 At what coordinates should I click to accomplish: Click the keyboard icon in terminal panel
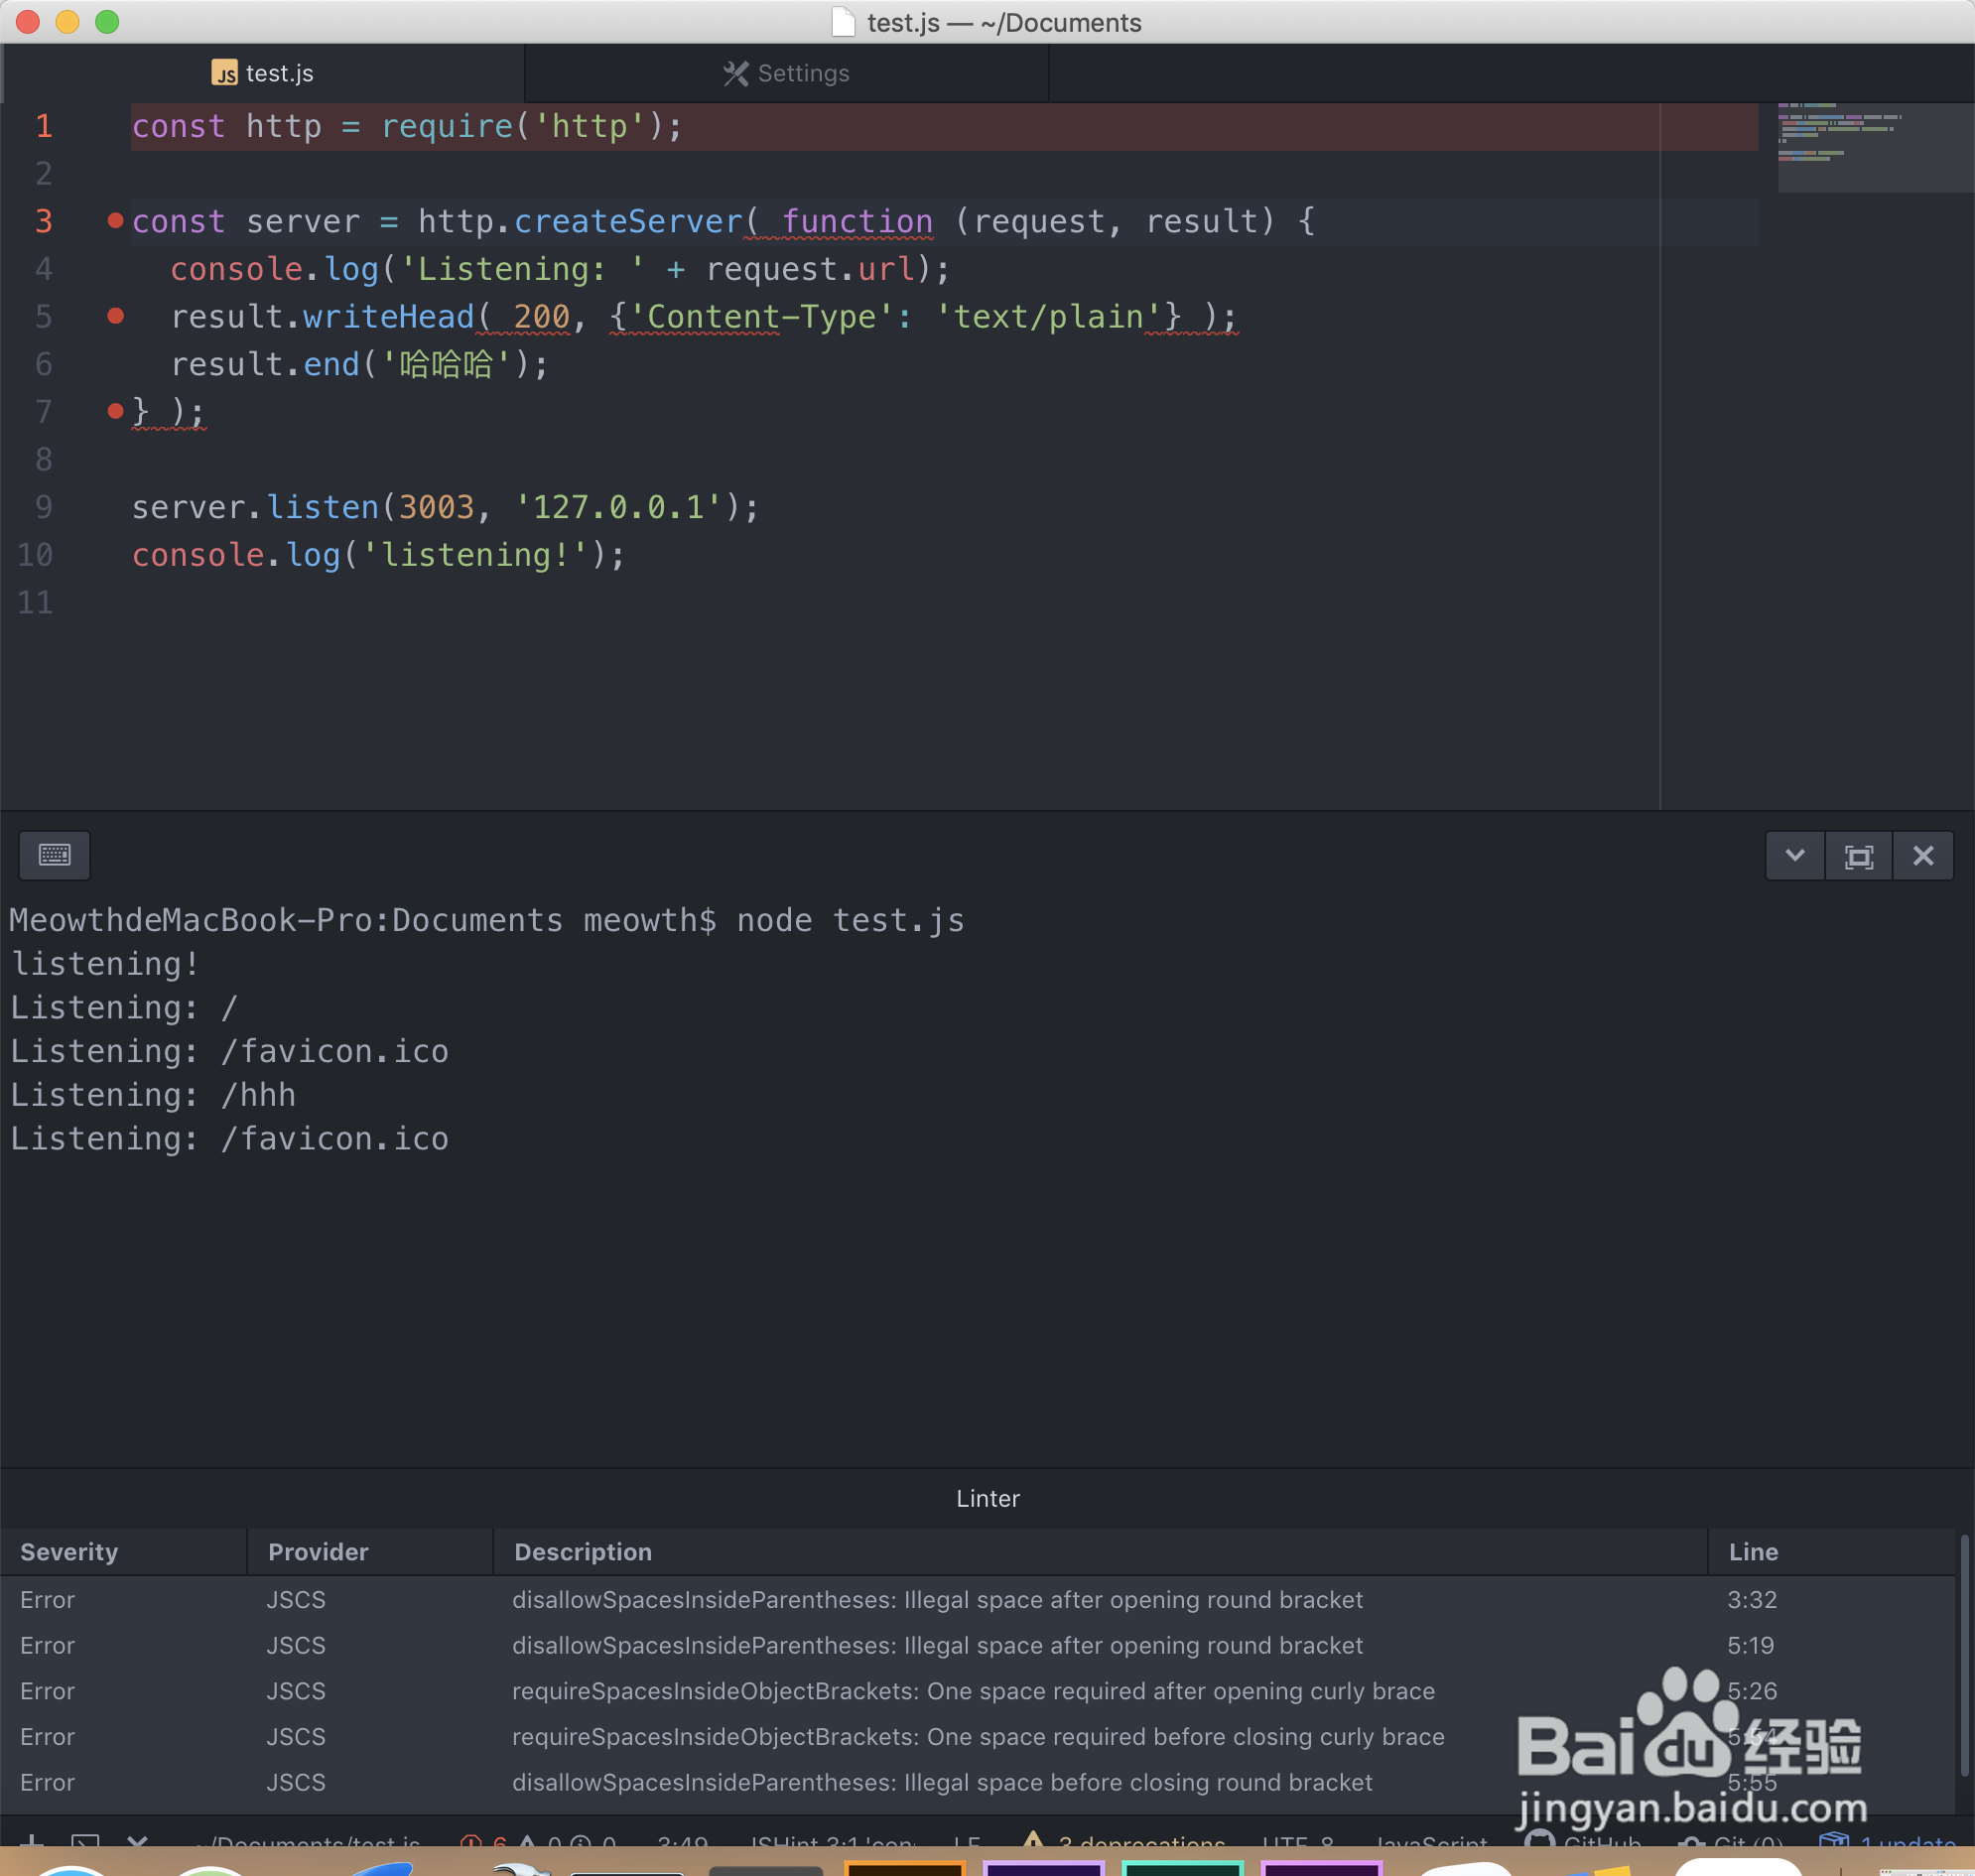[x=55, y=855]
